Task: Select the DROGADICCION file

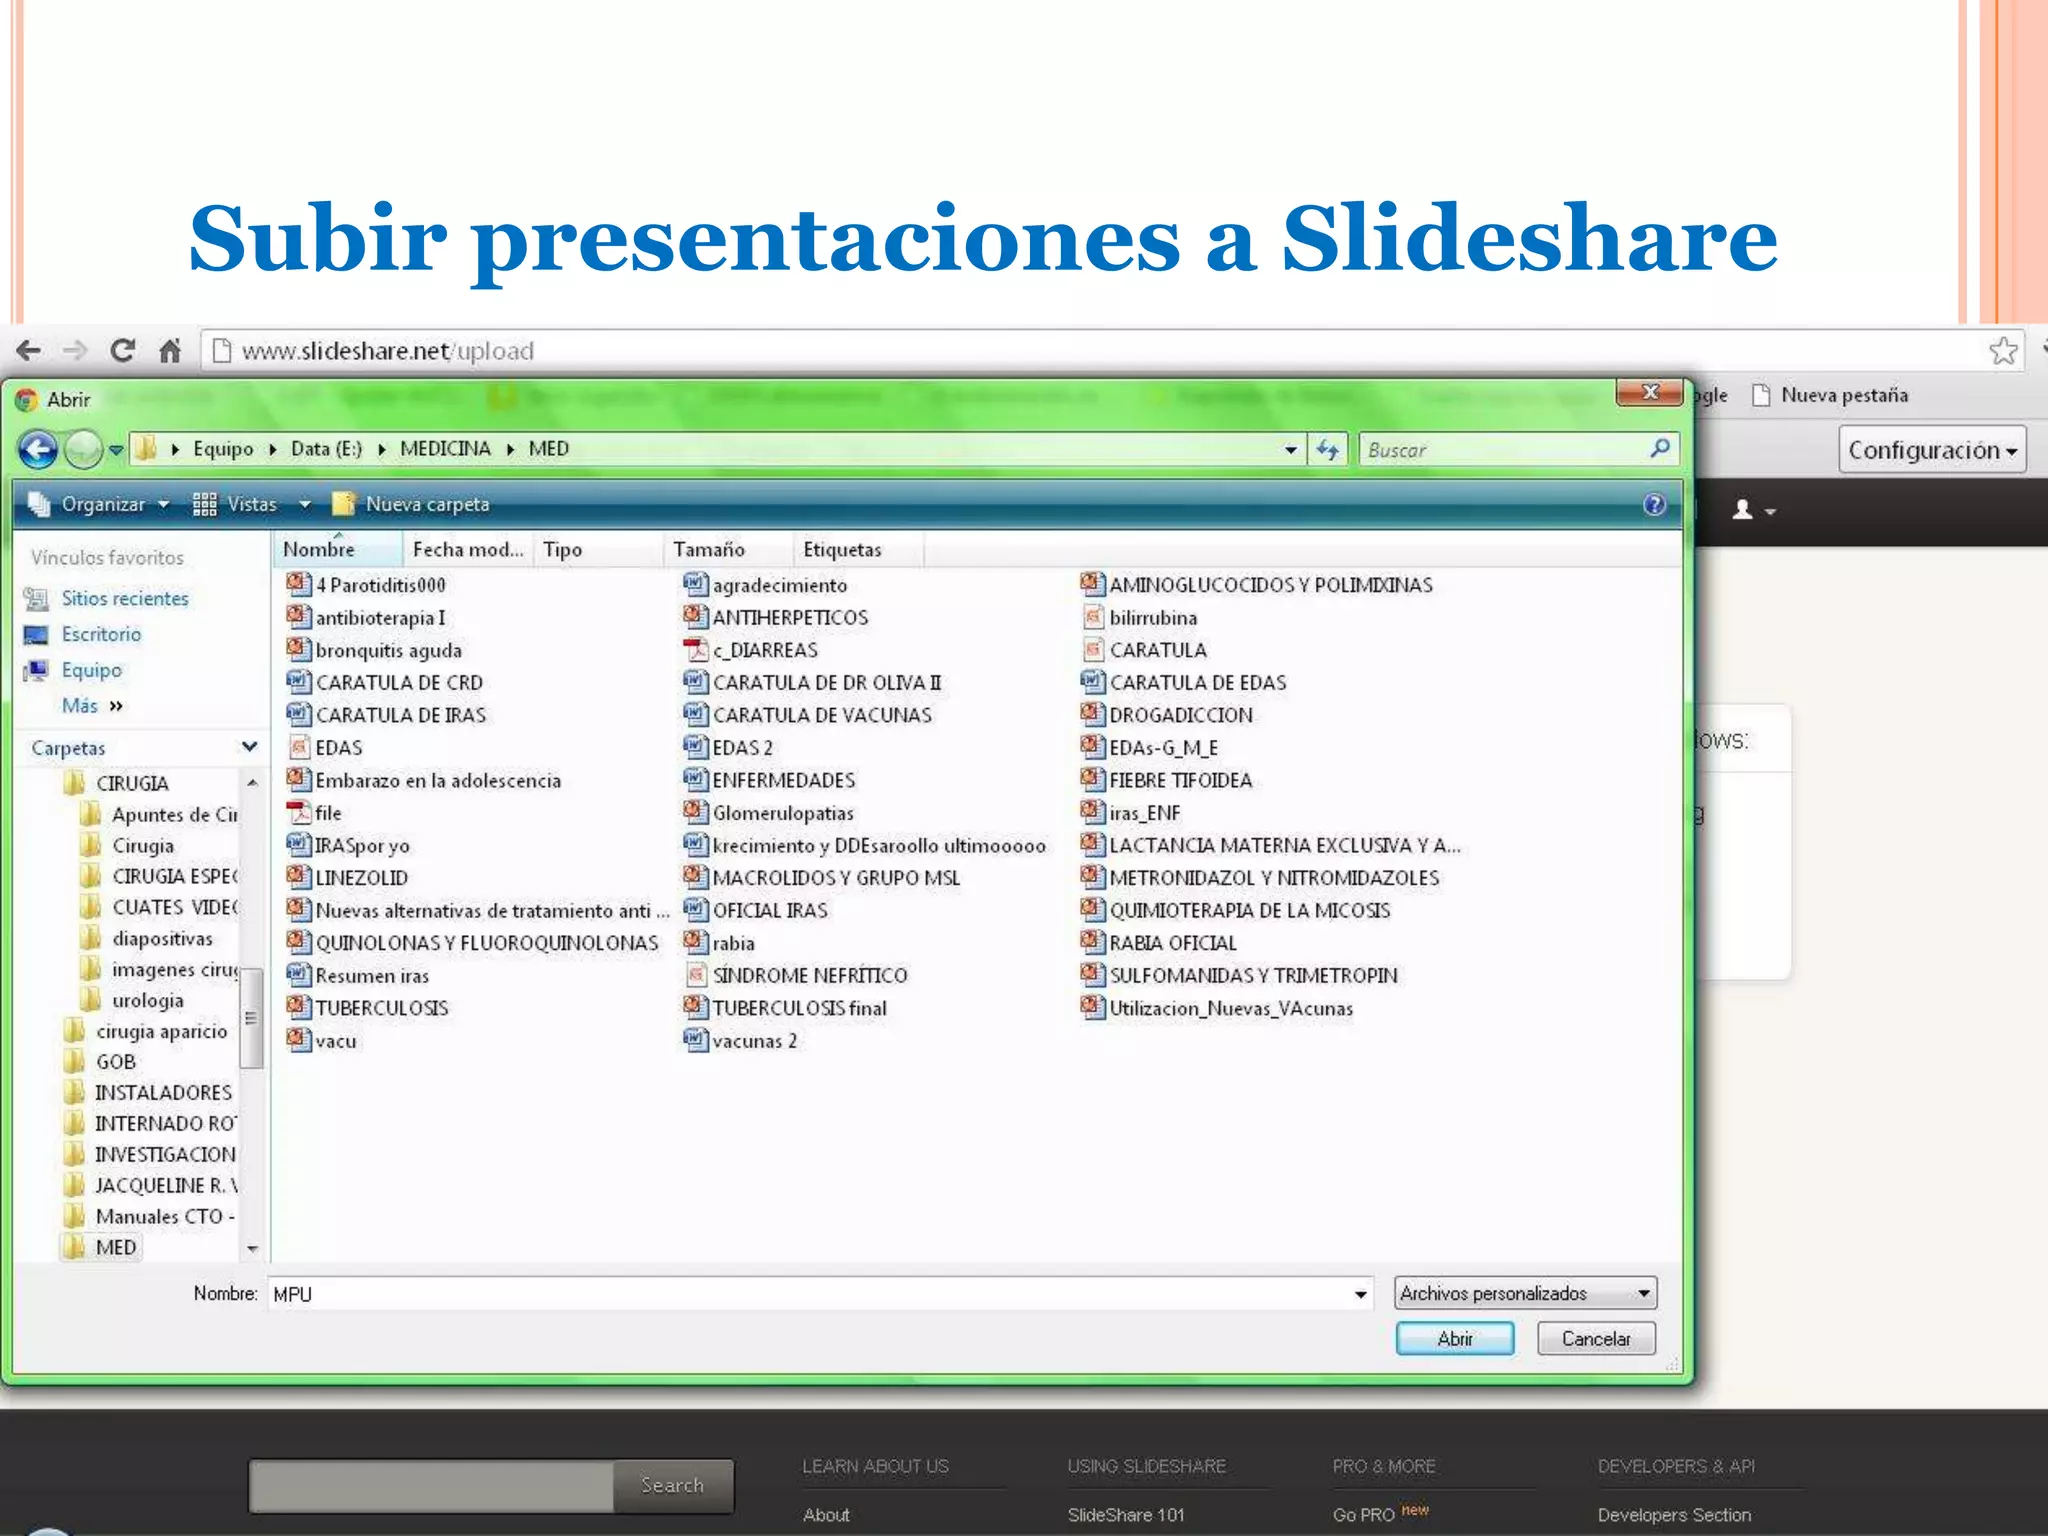Action: (x=1180, y=715)
